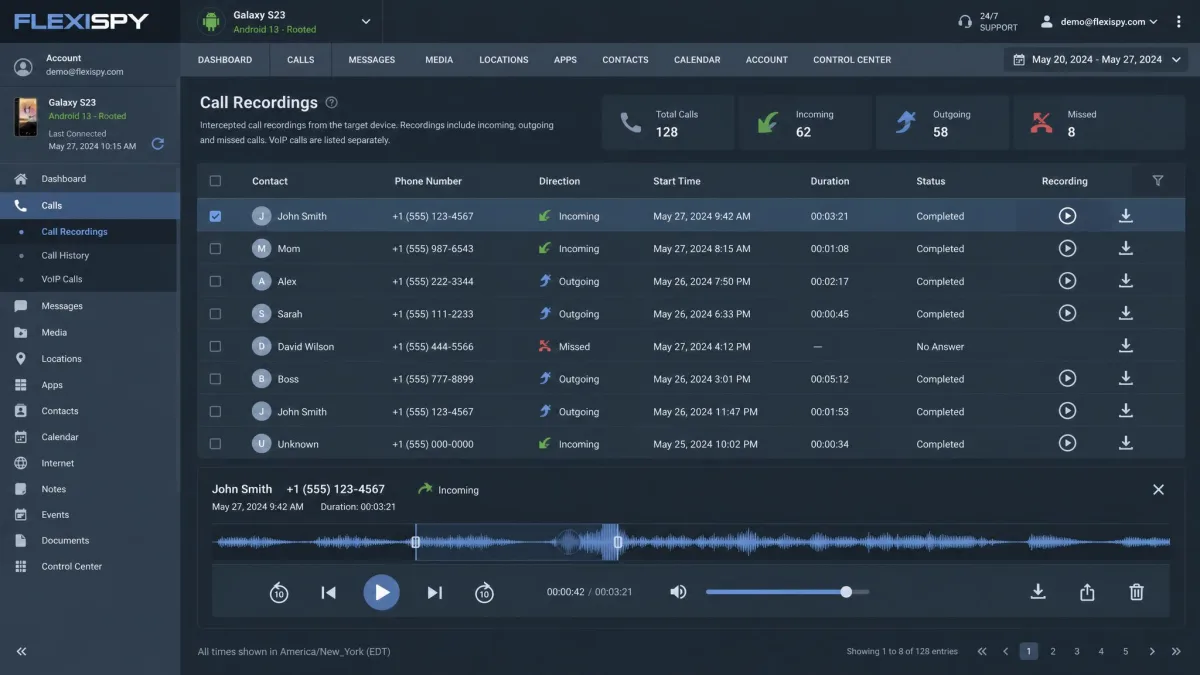Jump to previous recording track

tap(328, 593)
